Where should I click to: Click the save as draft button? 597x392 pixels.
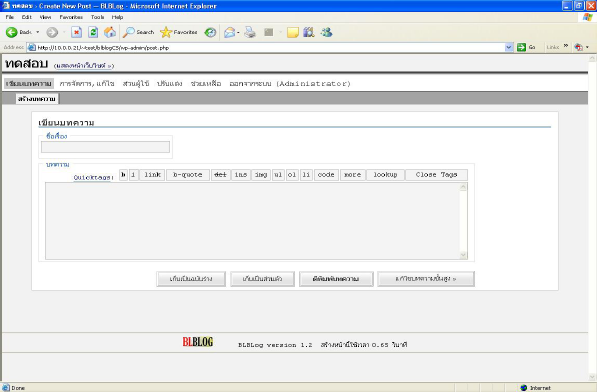191,279
